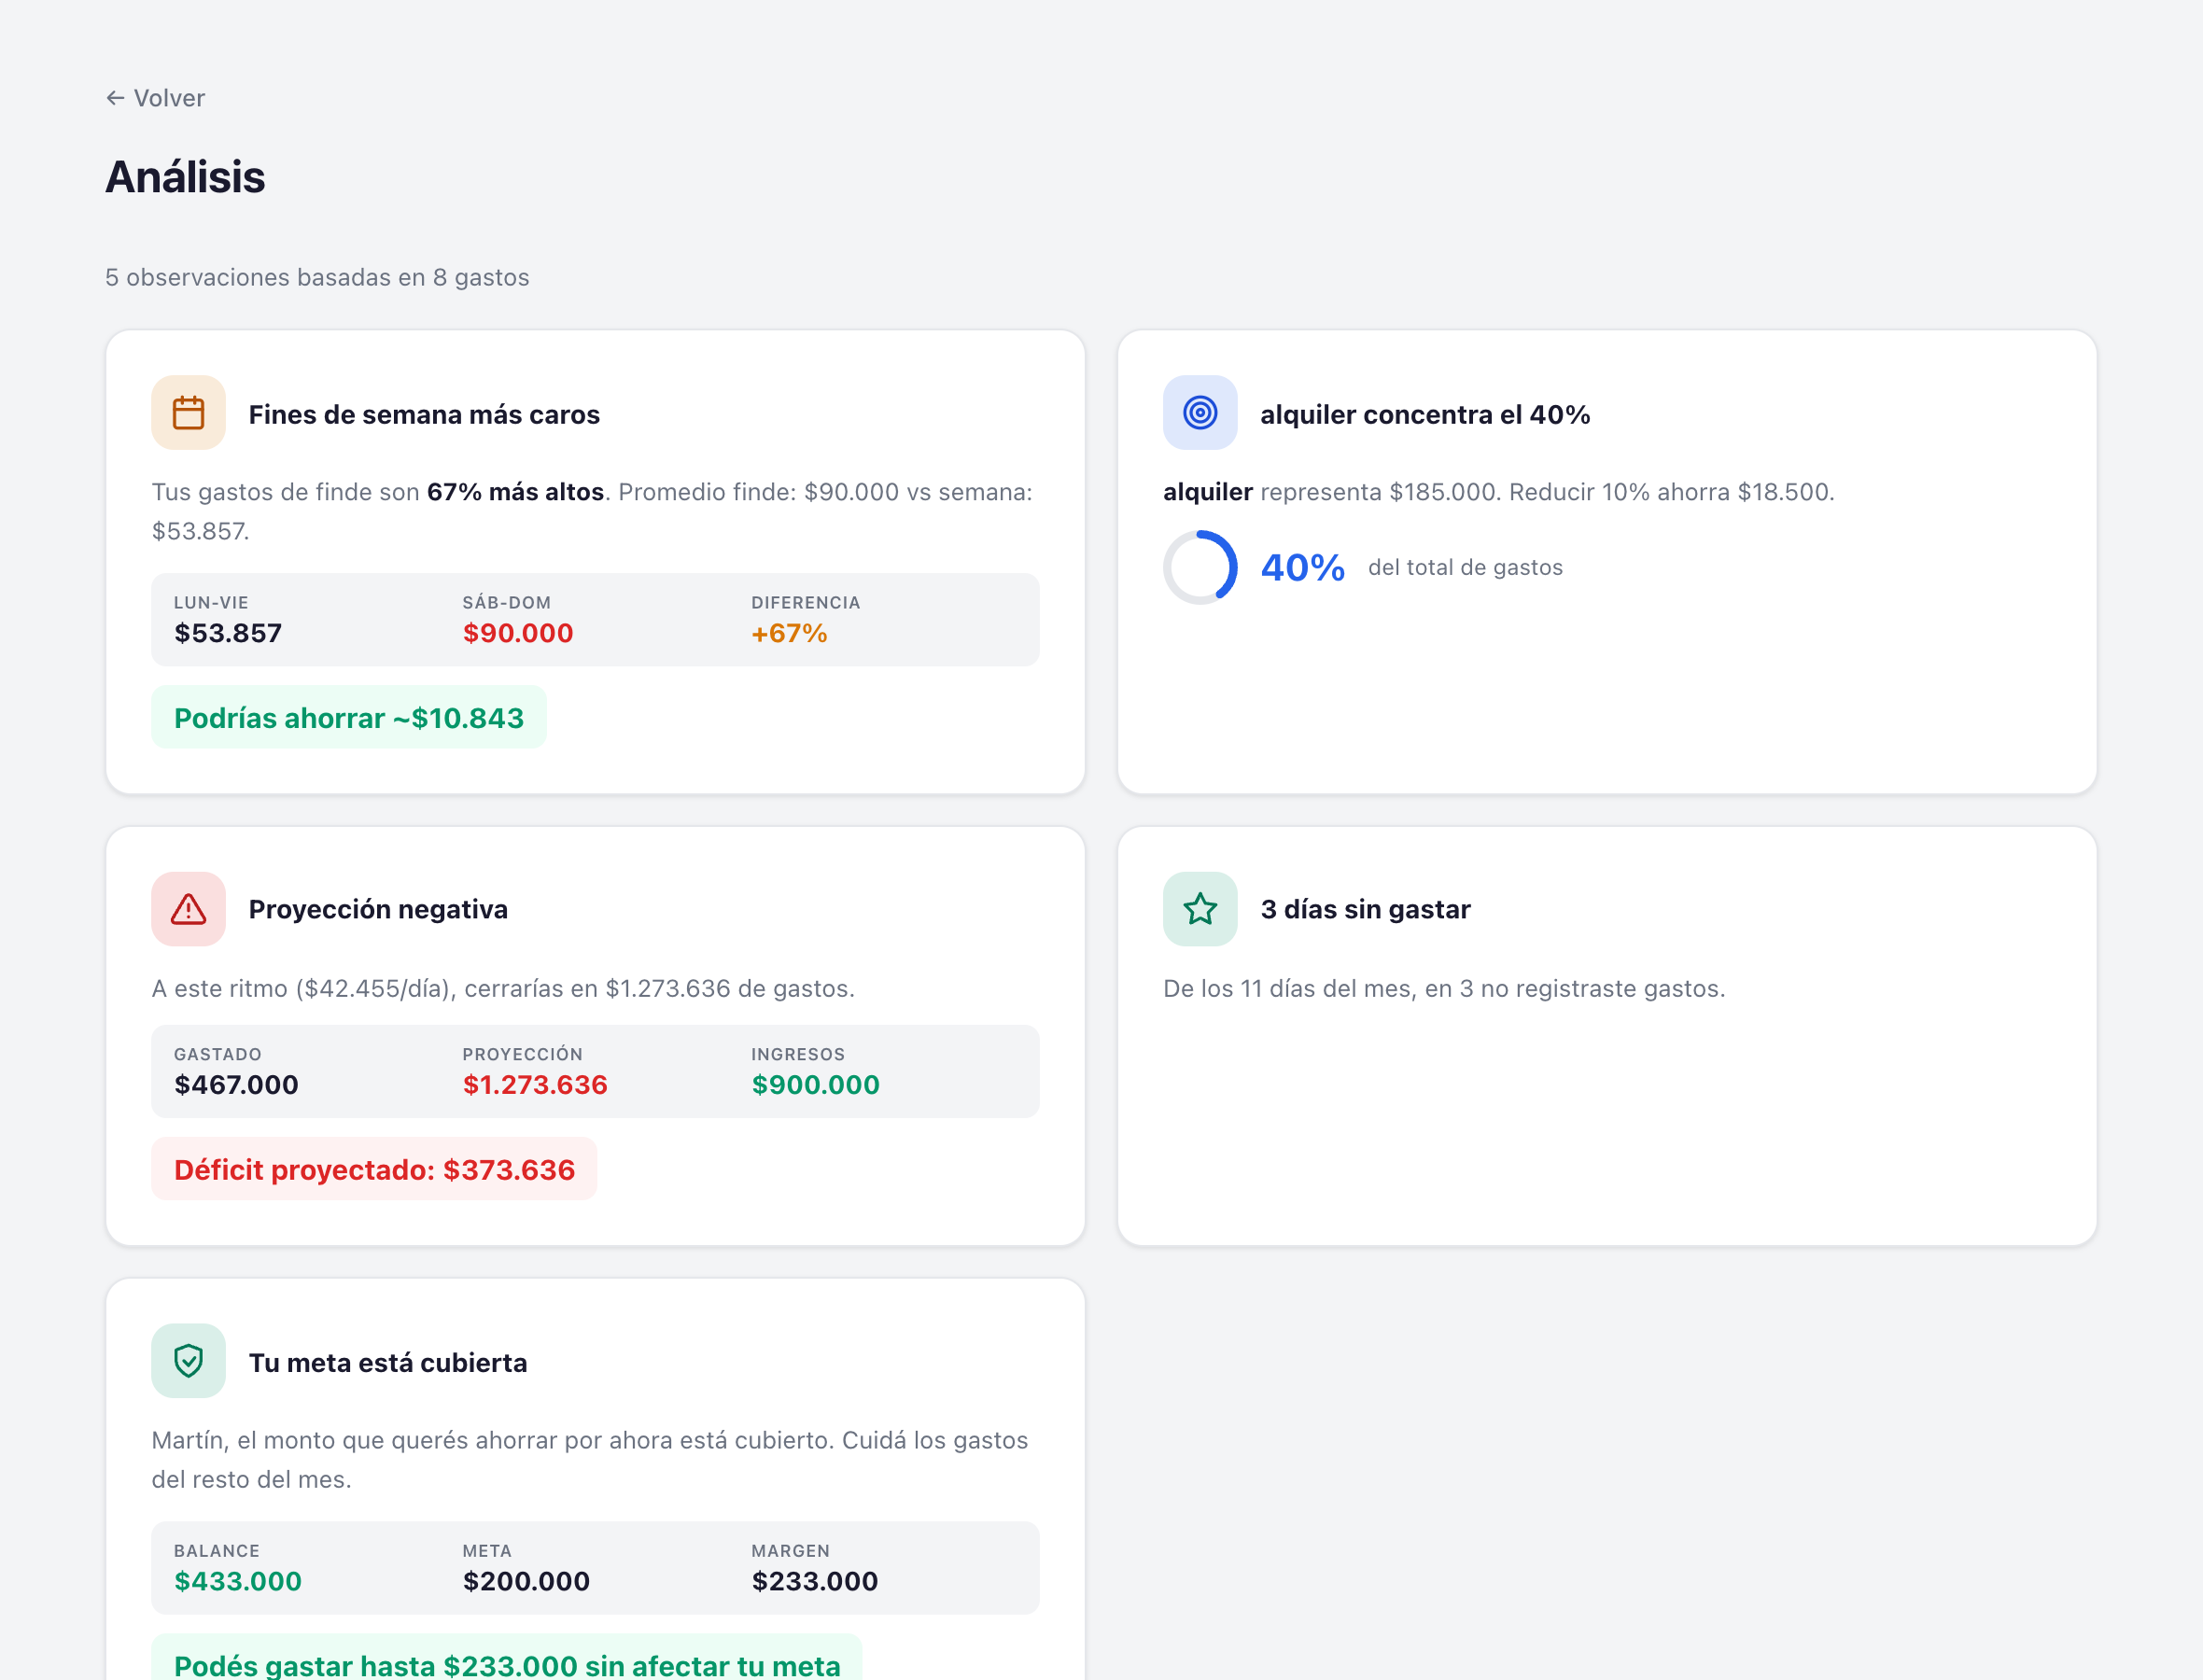2203x1680 pixels.
Task: Click the red warning triangle icon
Action: pyautogui.click(x=188, y=909)
